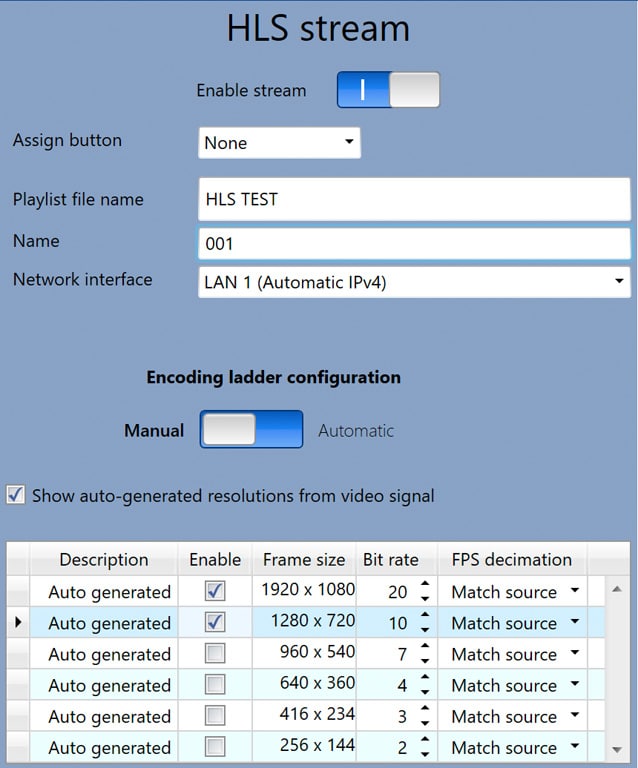The image size is (638, 768).
Task: Open the Assign button dropdown
Action: click(279, 143)
